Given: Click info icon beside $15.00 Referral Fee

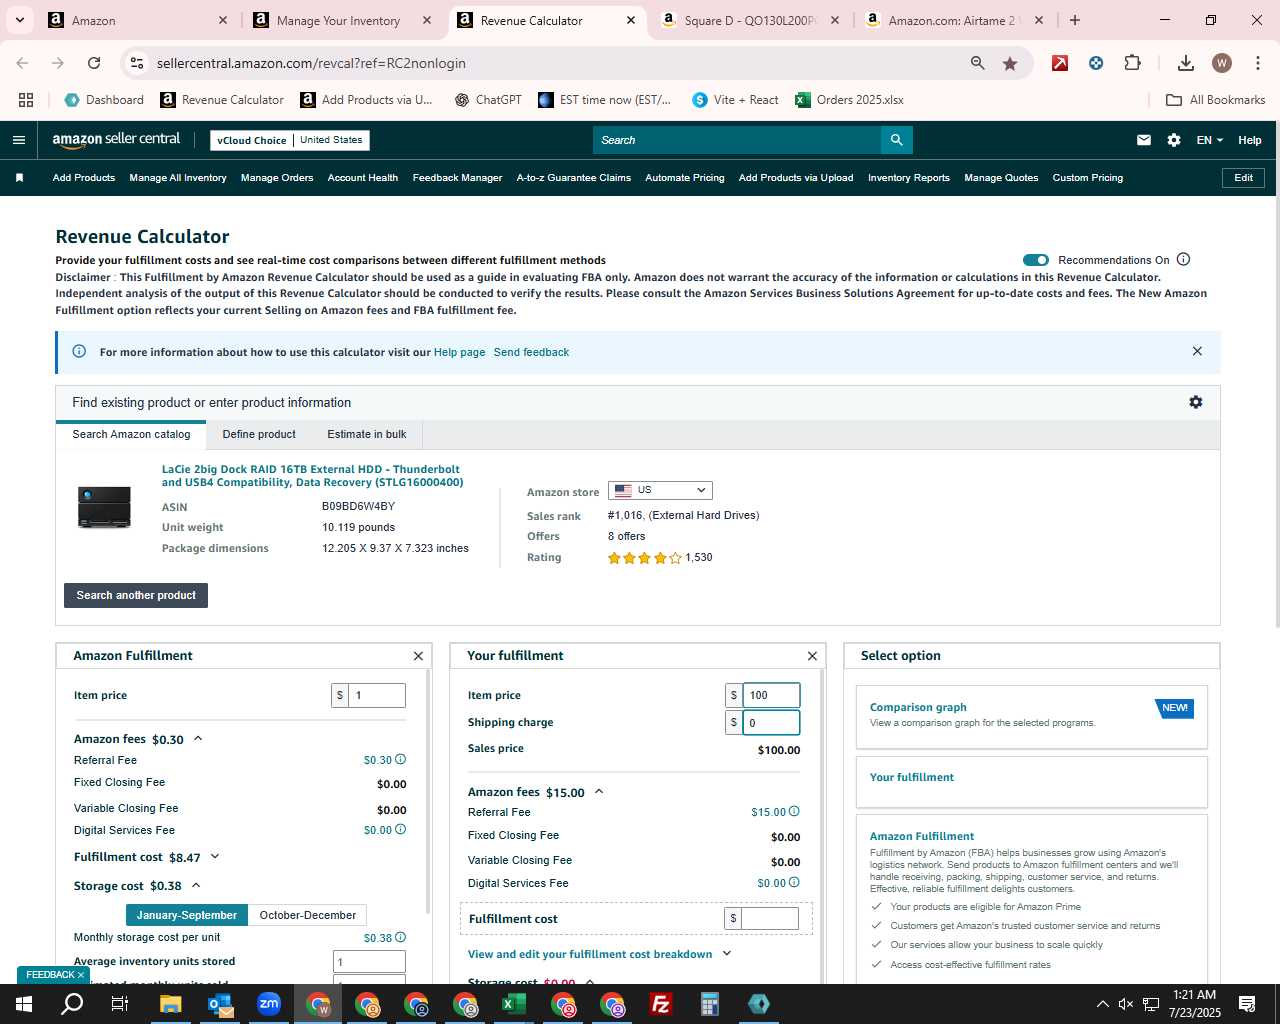Looking at the screenshot, I should [794, 812].
